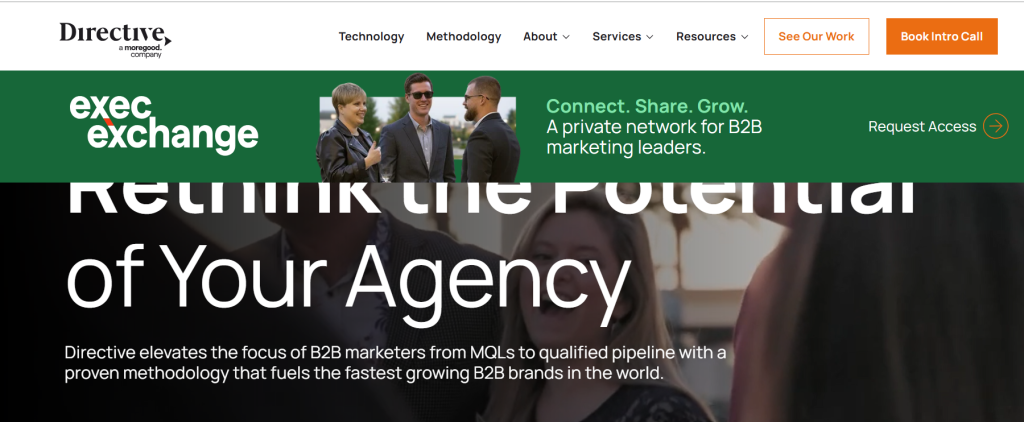Click the Directive elevates description paragraph
The height and width of the screenshot is (422, 1024).
(396, 363)
